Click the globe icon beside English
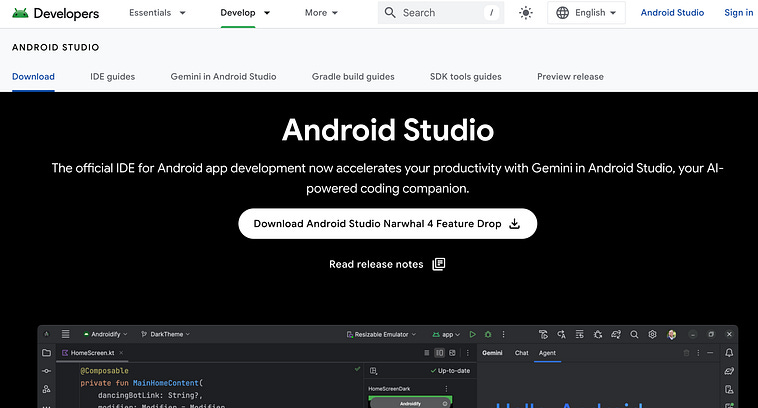The image size is (758, 408). (x=562, y=13)
